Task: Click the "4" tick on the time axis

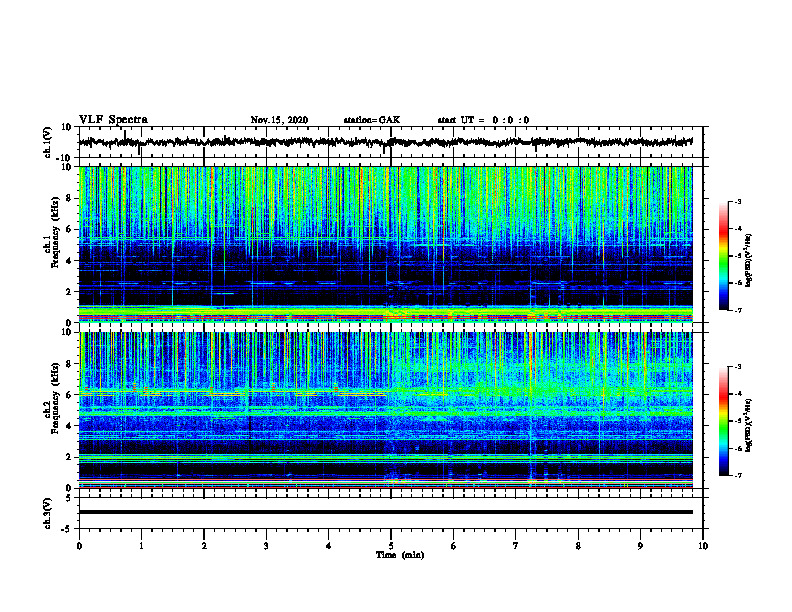Action: (328, 546)
